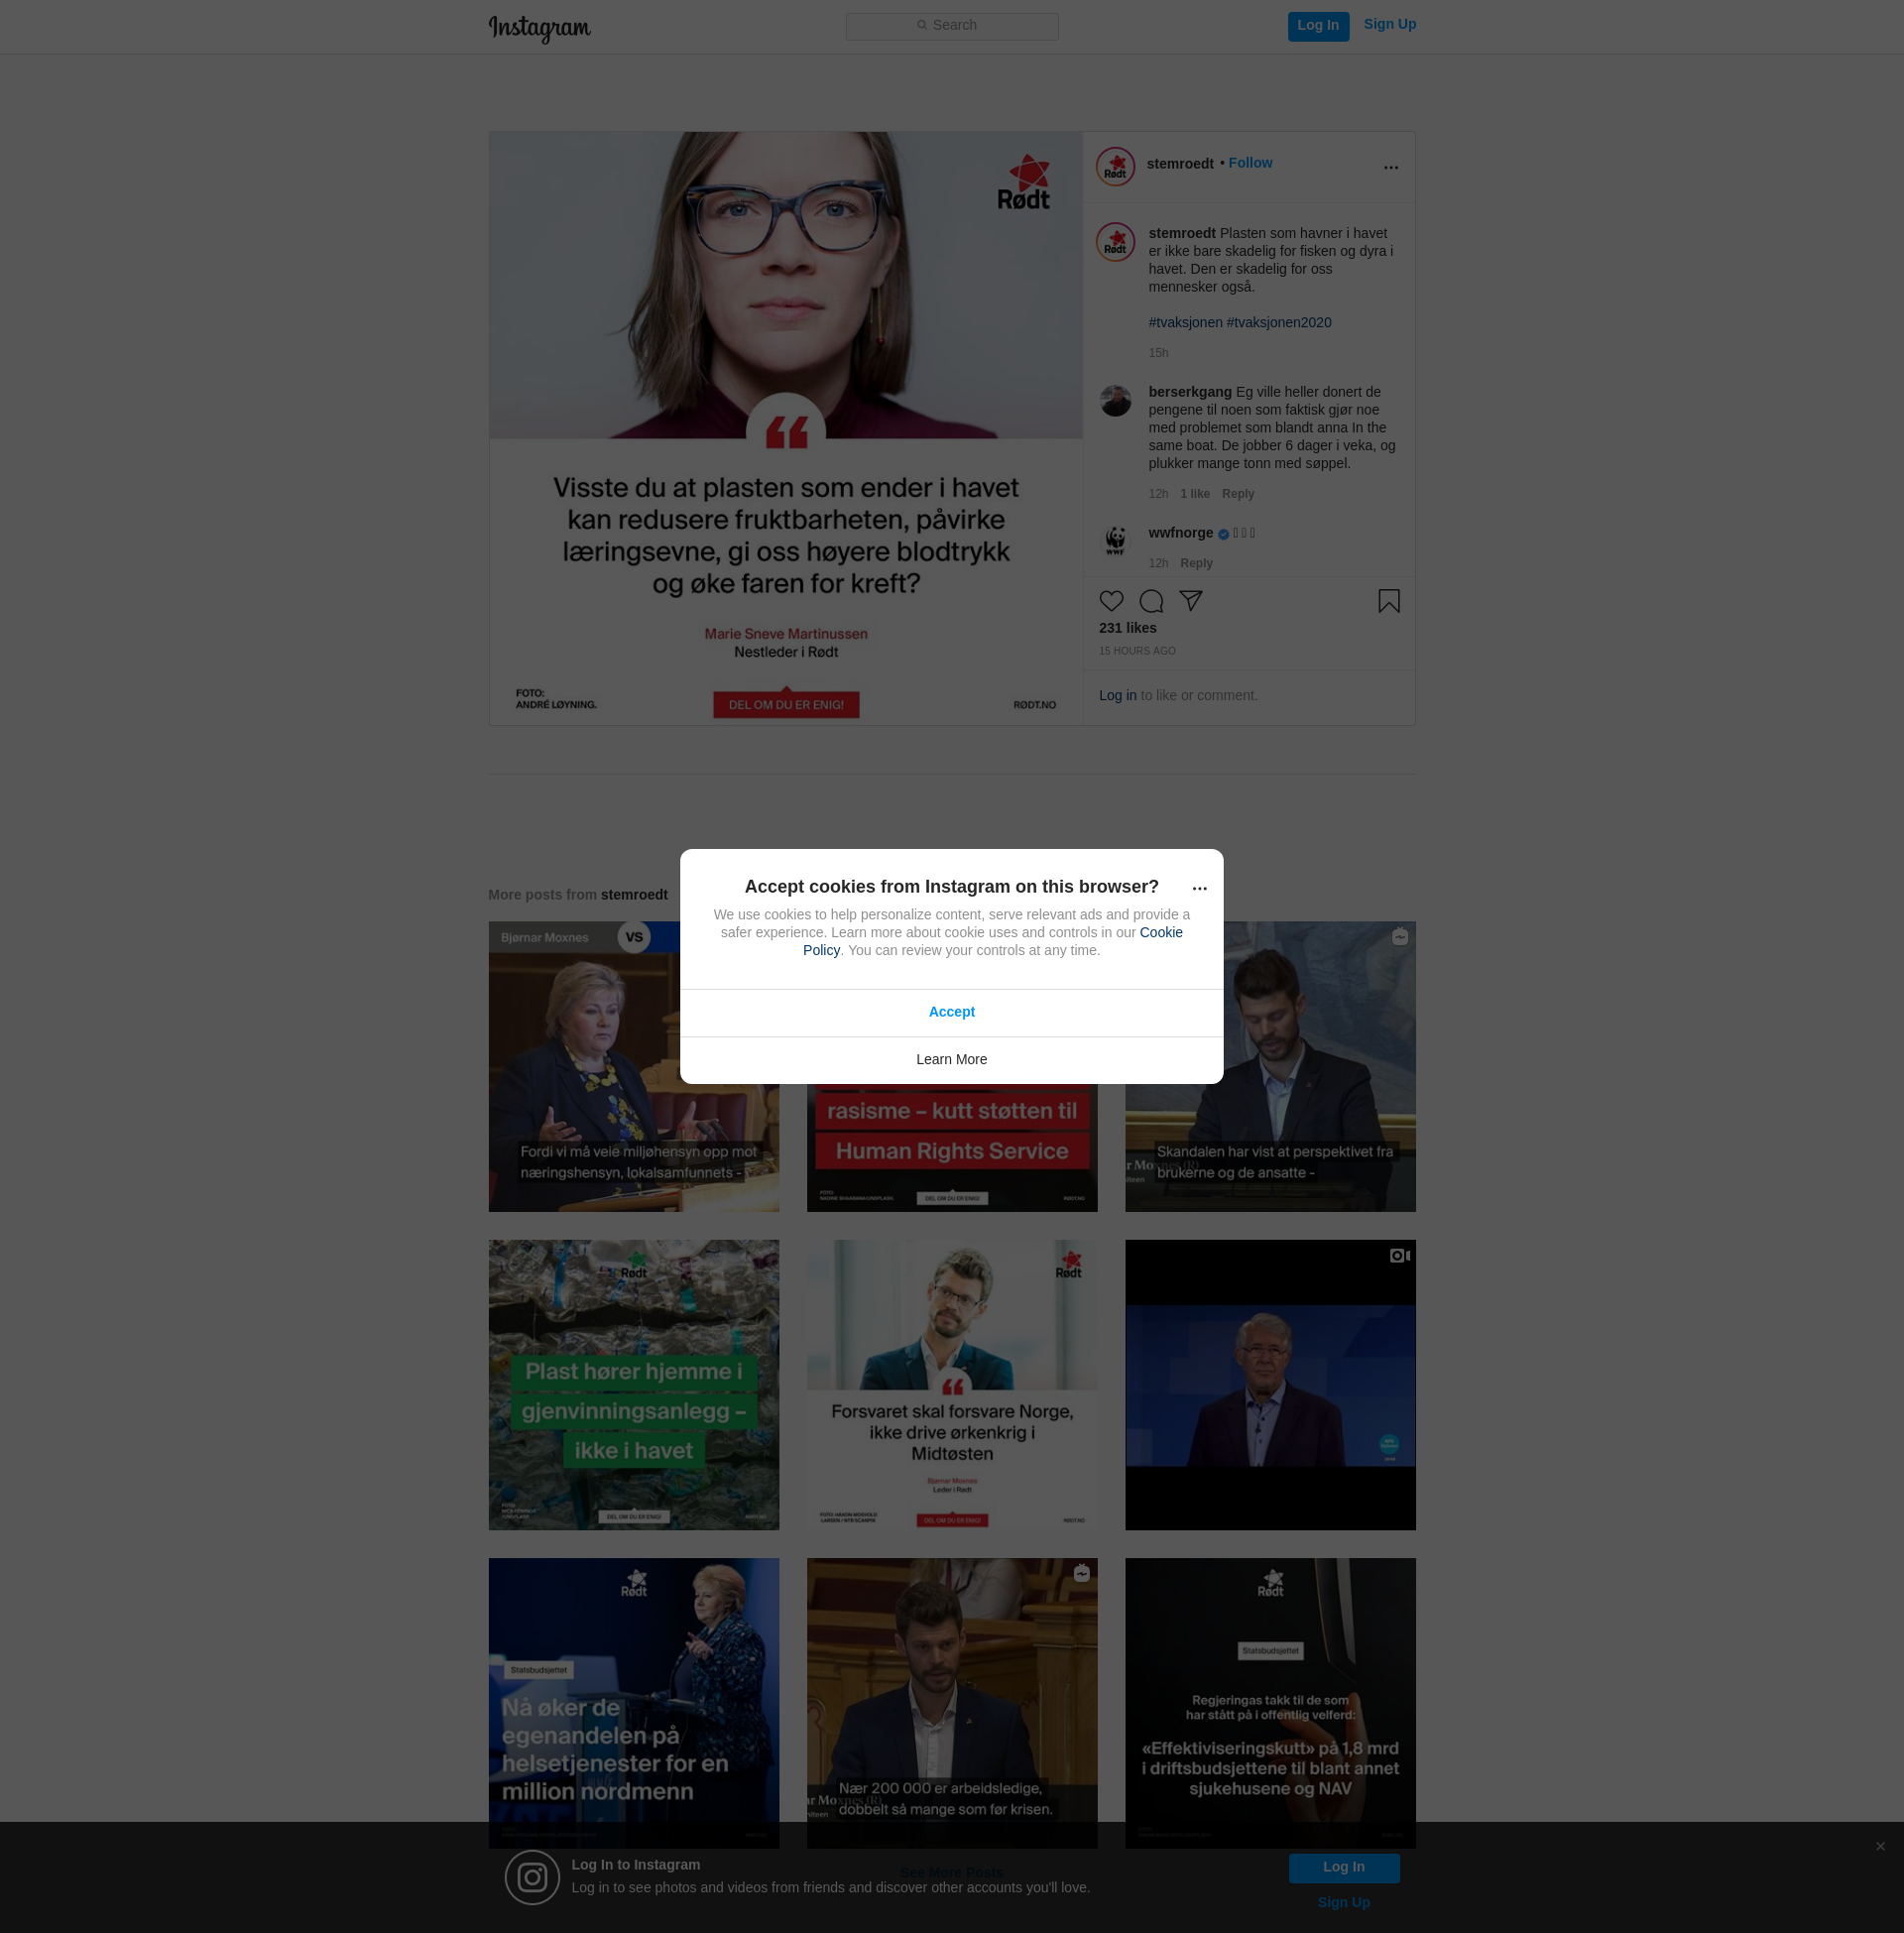Viewport: 1904px width, 1933px height.
Task: Close the bottom login banner
Action: pyautogui.click(x=1880, y=1846)
